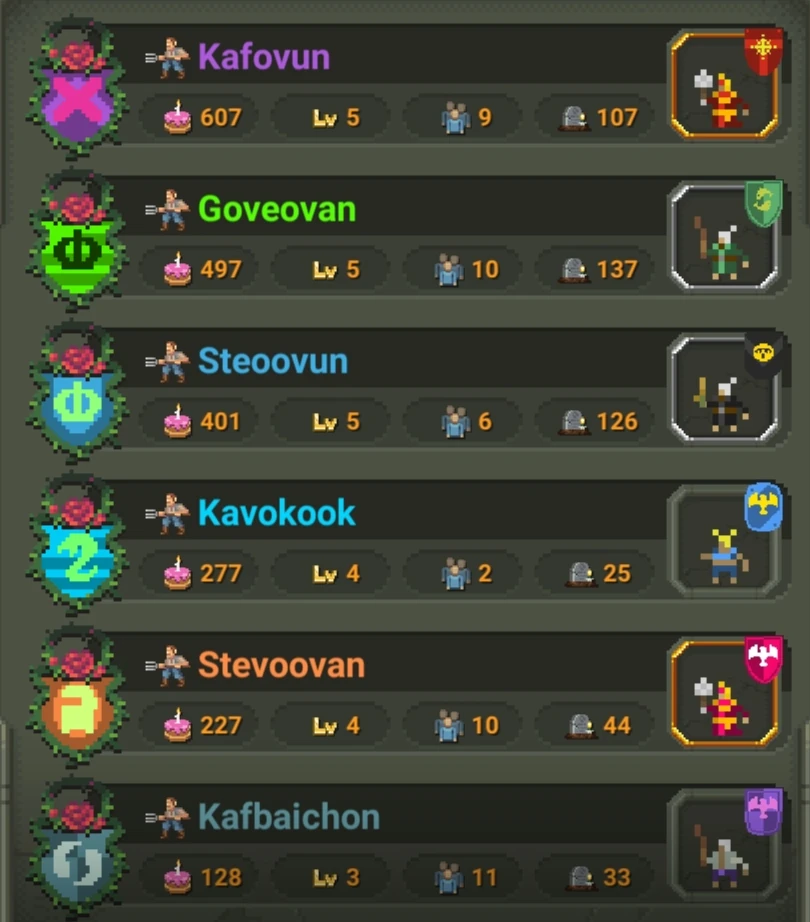Click the Kafovun player name
This screenshot has width=810, height=922.
point(264,57)
